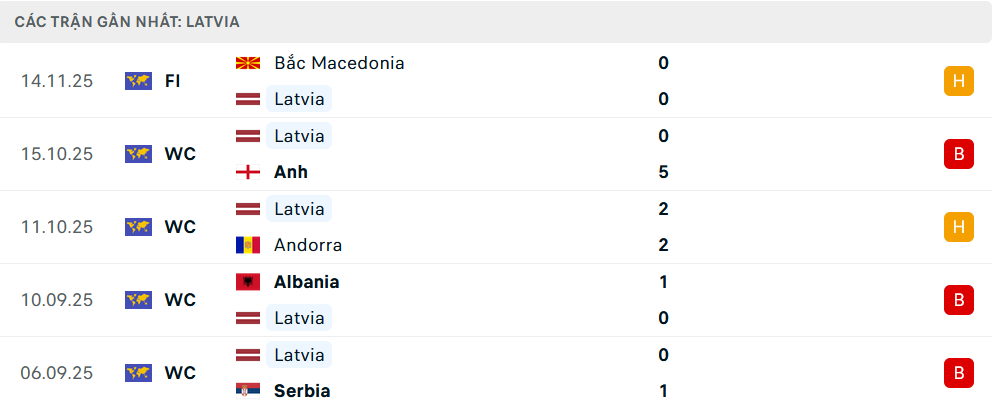This screenshot has height=407, width=995.
Task: Open the Serbia team link
Action: coord(302,391)
